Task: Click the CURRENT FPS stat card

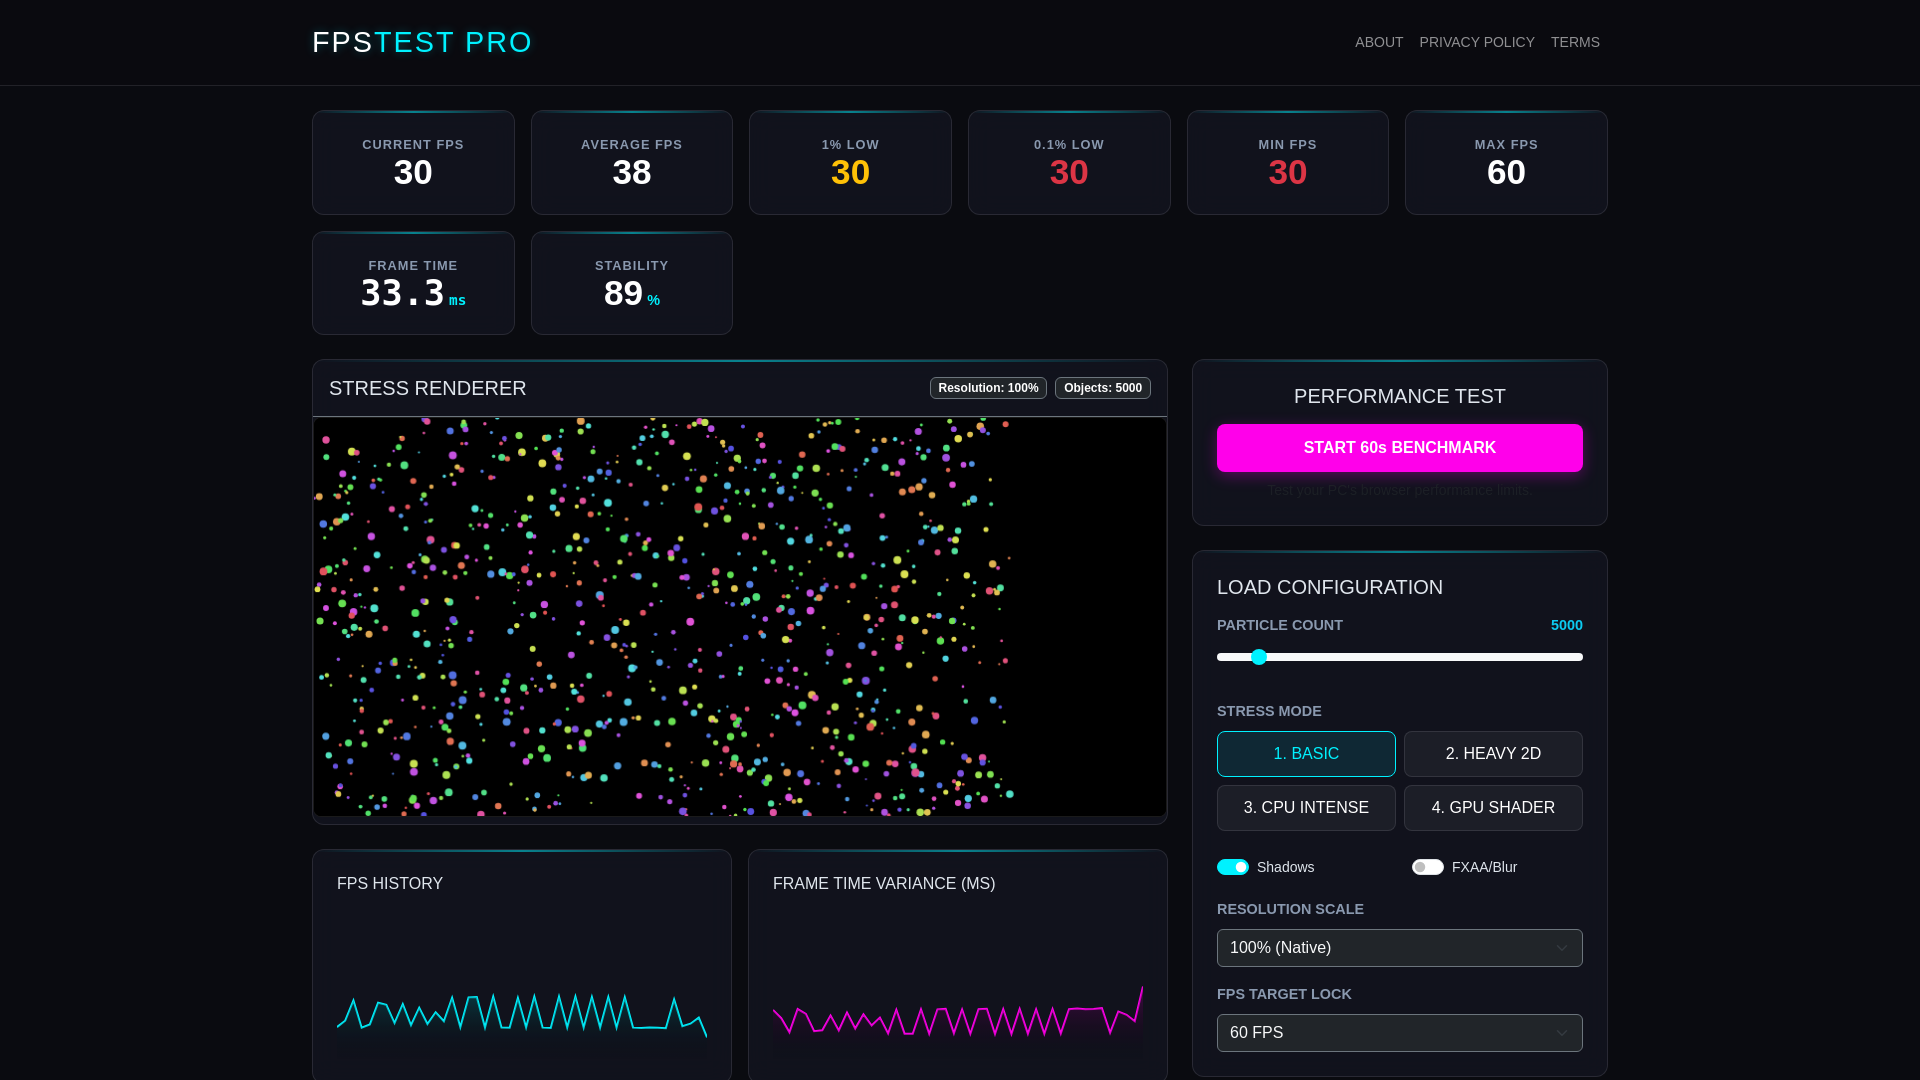Action: [413, 162]
